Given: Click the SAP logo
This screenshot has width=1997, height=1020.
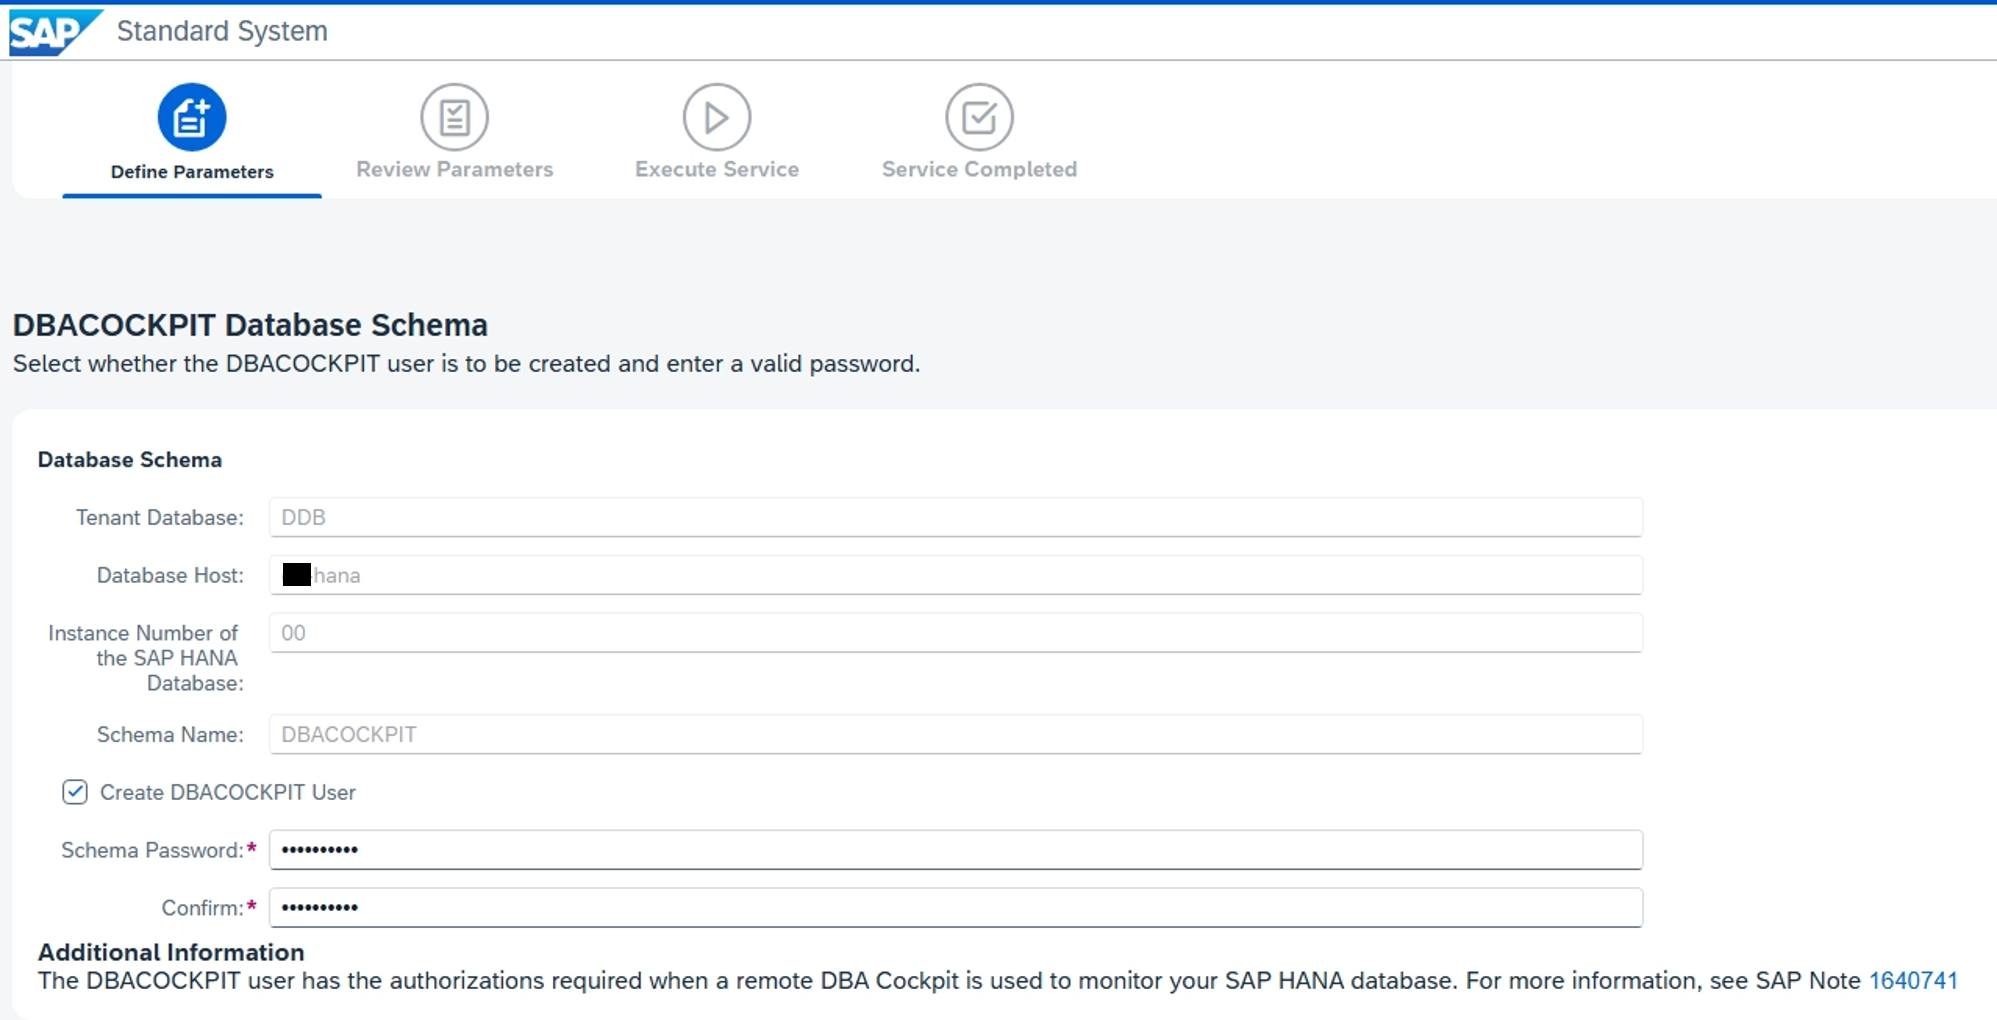Looking at the screenshot, I should (54, 32).
